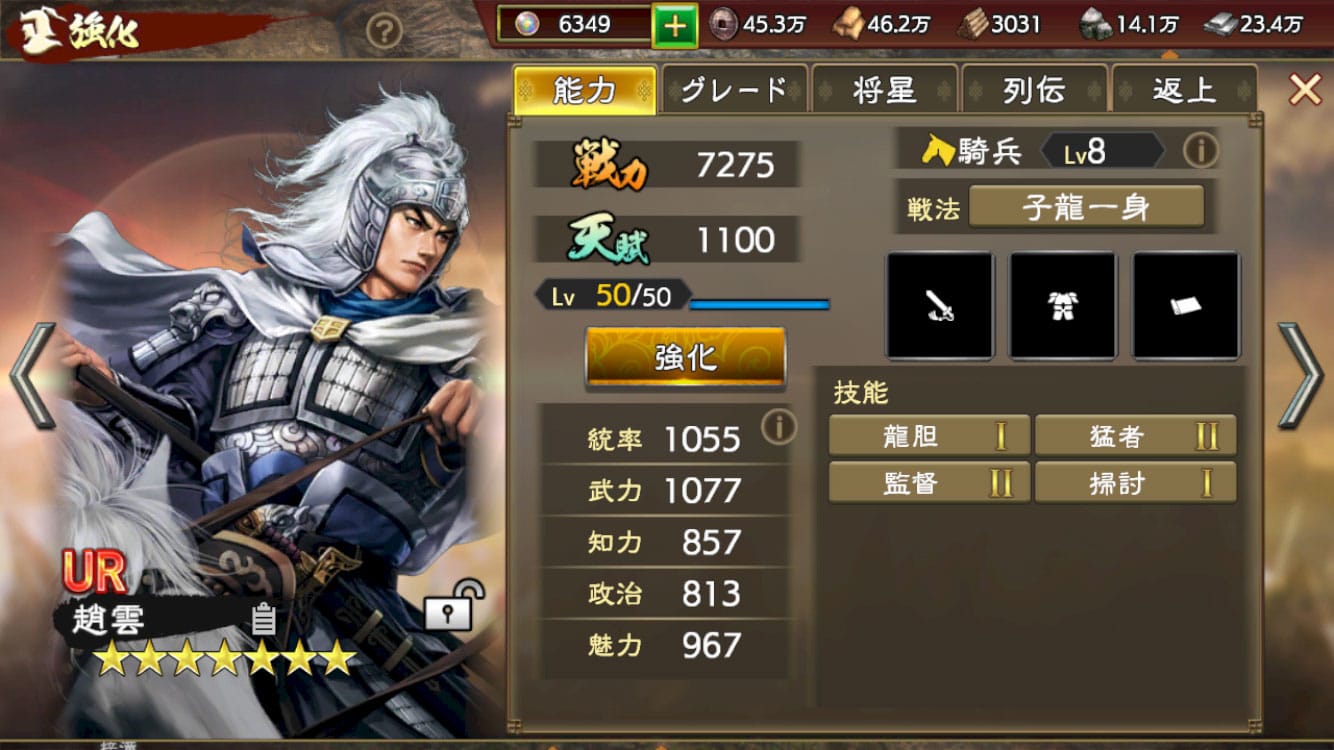Switch to the 将星 tab
This screenshot has width=1334, height=750.
[884, 90]
